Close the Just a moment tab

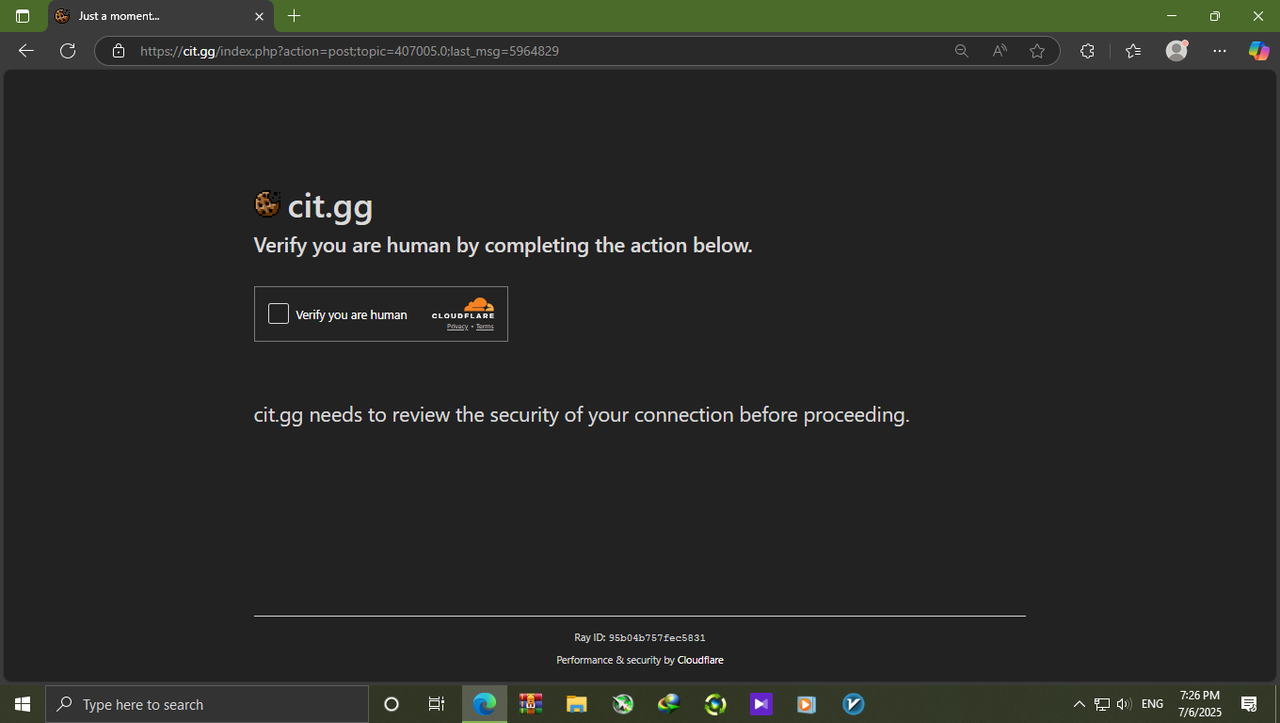tap(259, 16)
